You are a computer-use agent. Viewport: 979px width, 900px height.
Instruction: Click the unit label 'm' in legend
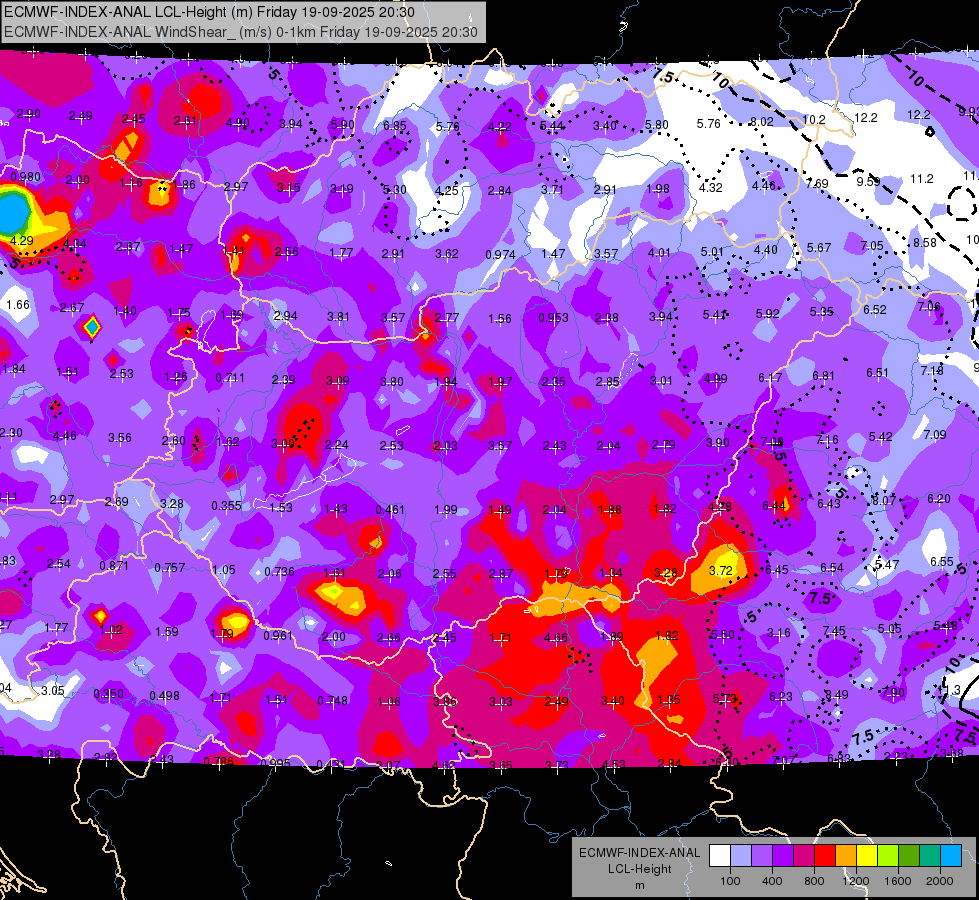[x=639, y=885]
